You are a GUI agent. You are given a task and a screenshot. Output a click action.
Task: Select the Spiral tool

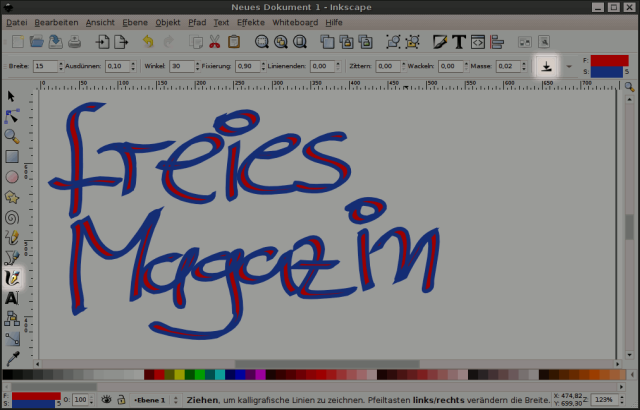point(12,217)
